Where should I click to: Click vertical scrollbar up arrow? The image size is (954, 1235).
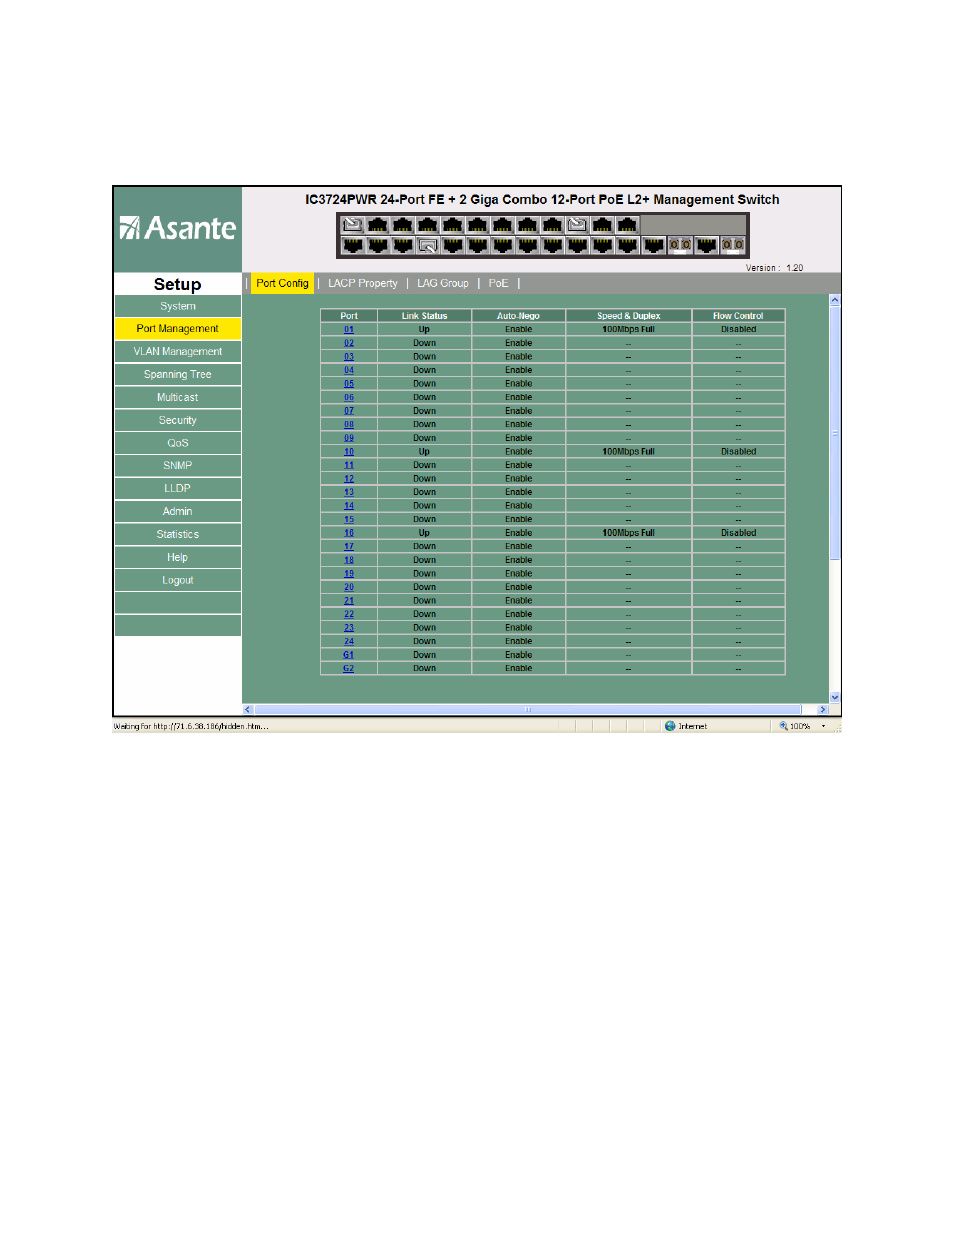pyautogui.click(x=835, y=300)
